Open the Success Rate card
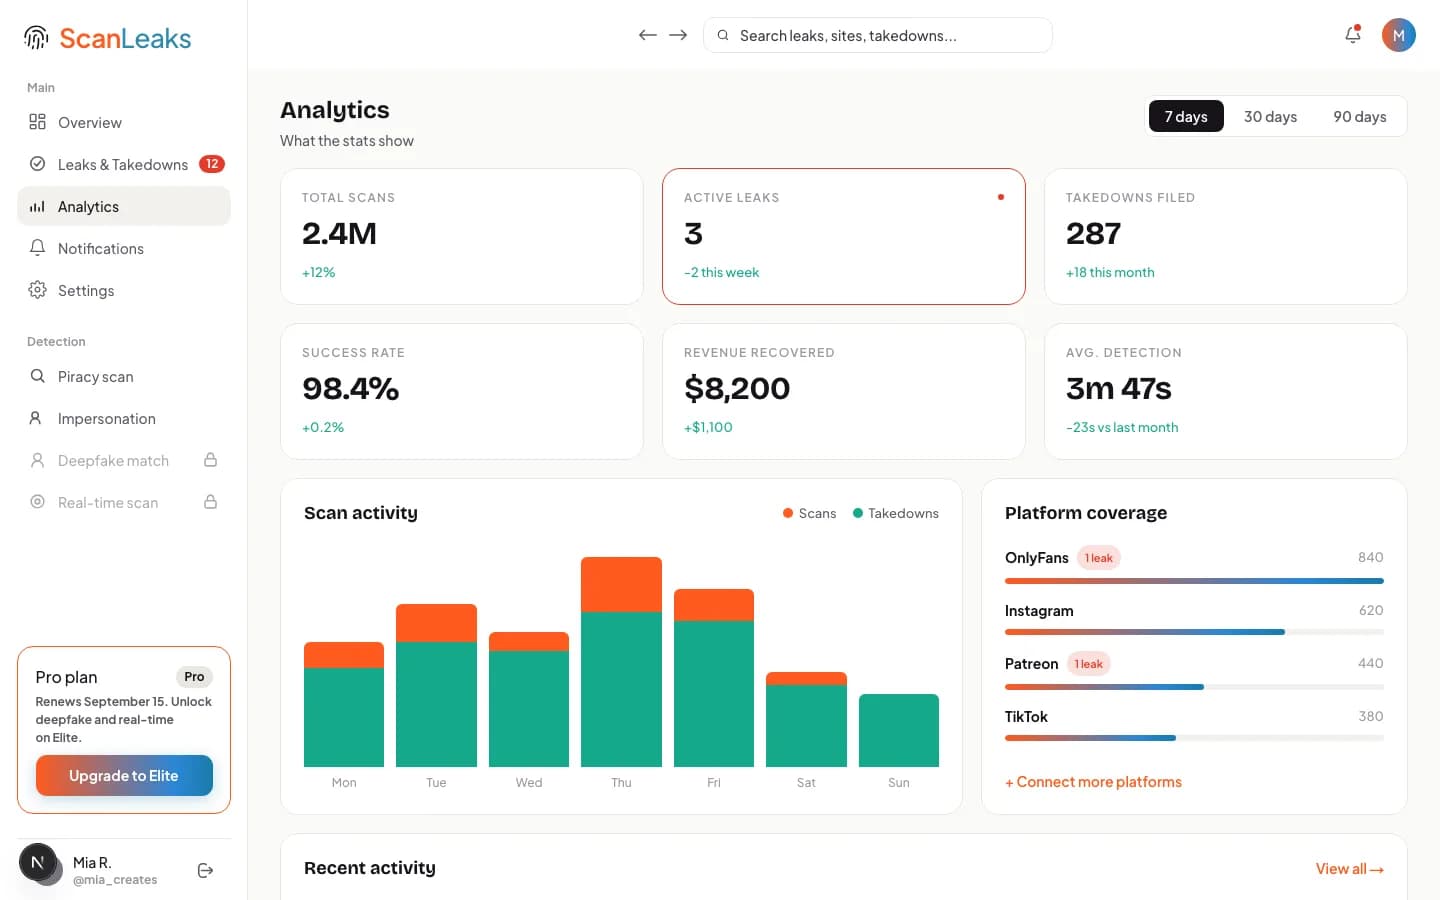Image resolution: width=1440 pixels, height=900 pixels. [x=462, y=391]
